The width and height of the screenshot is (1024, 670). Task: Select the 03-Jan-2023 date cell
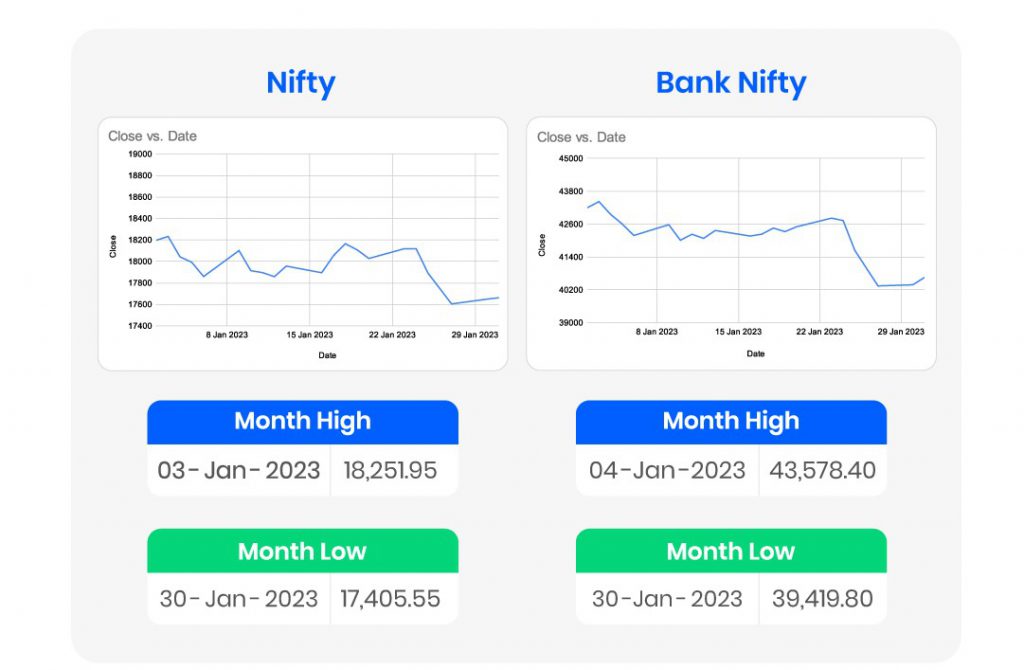[239, 470]
